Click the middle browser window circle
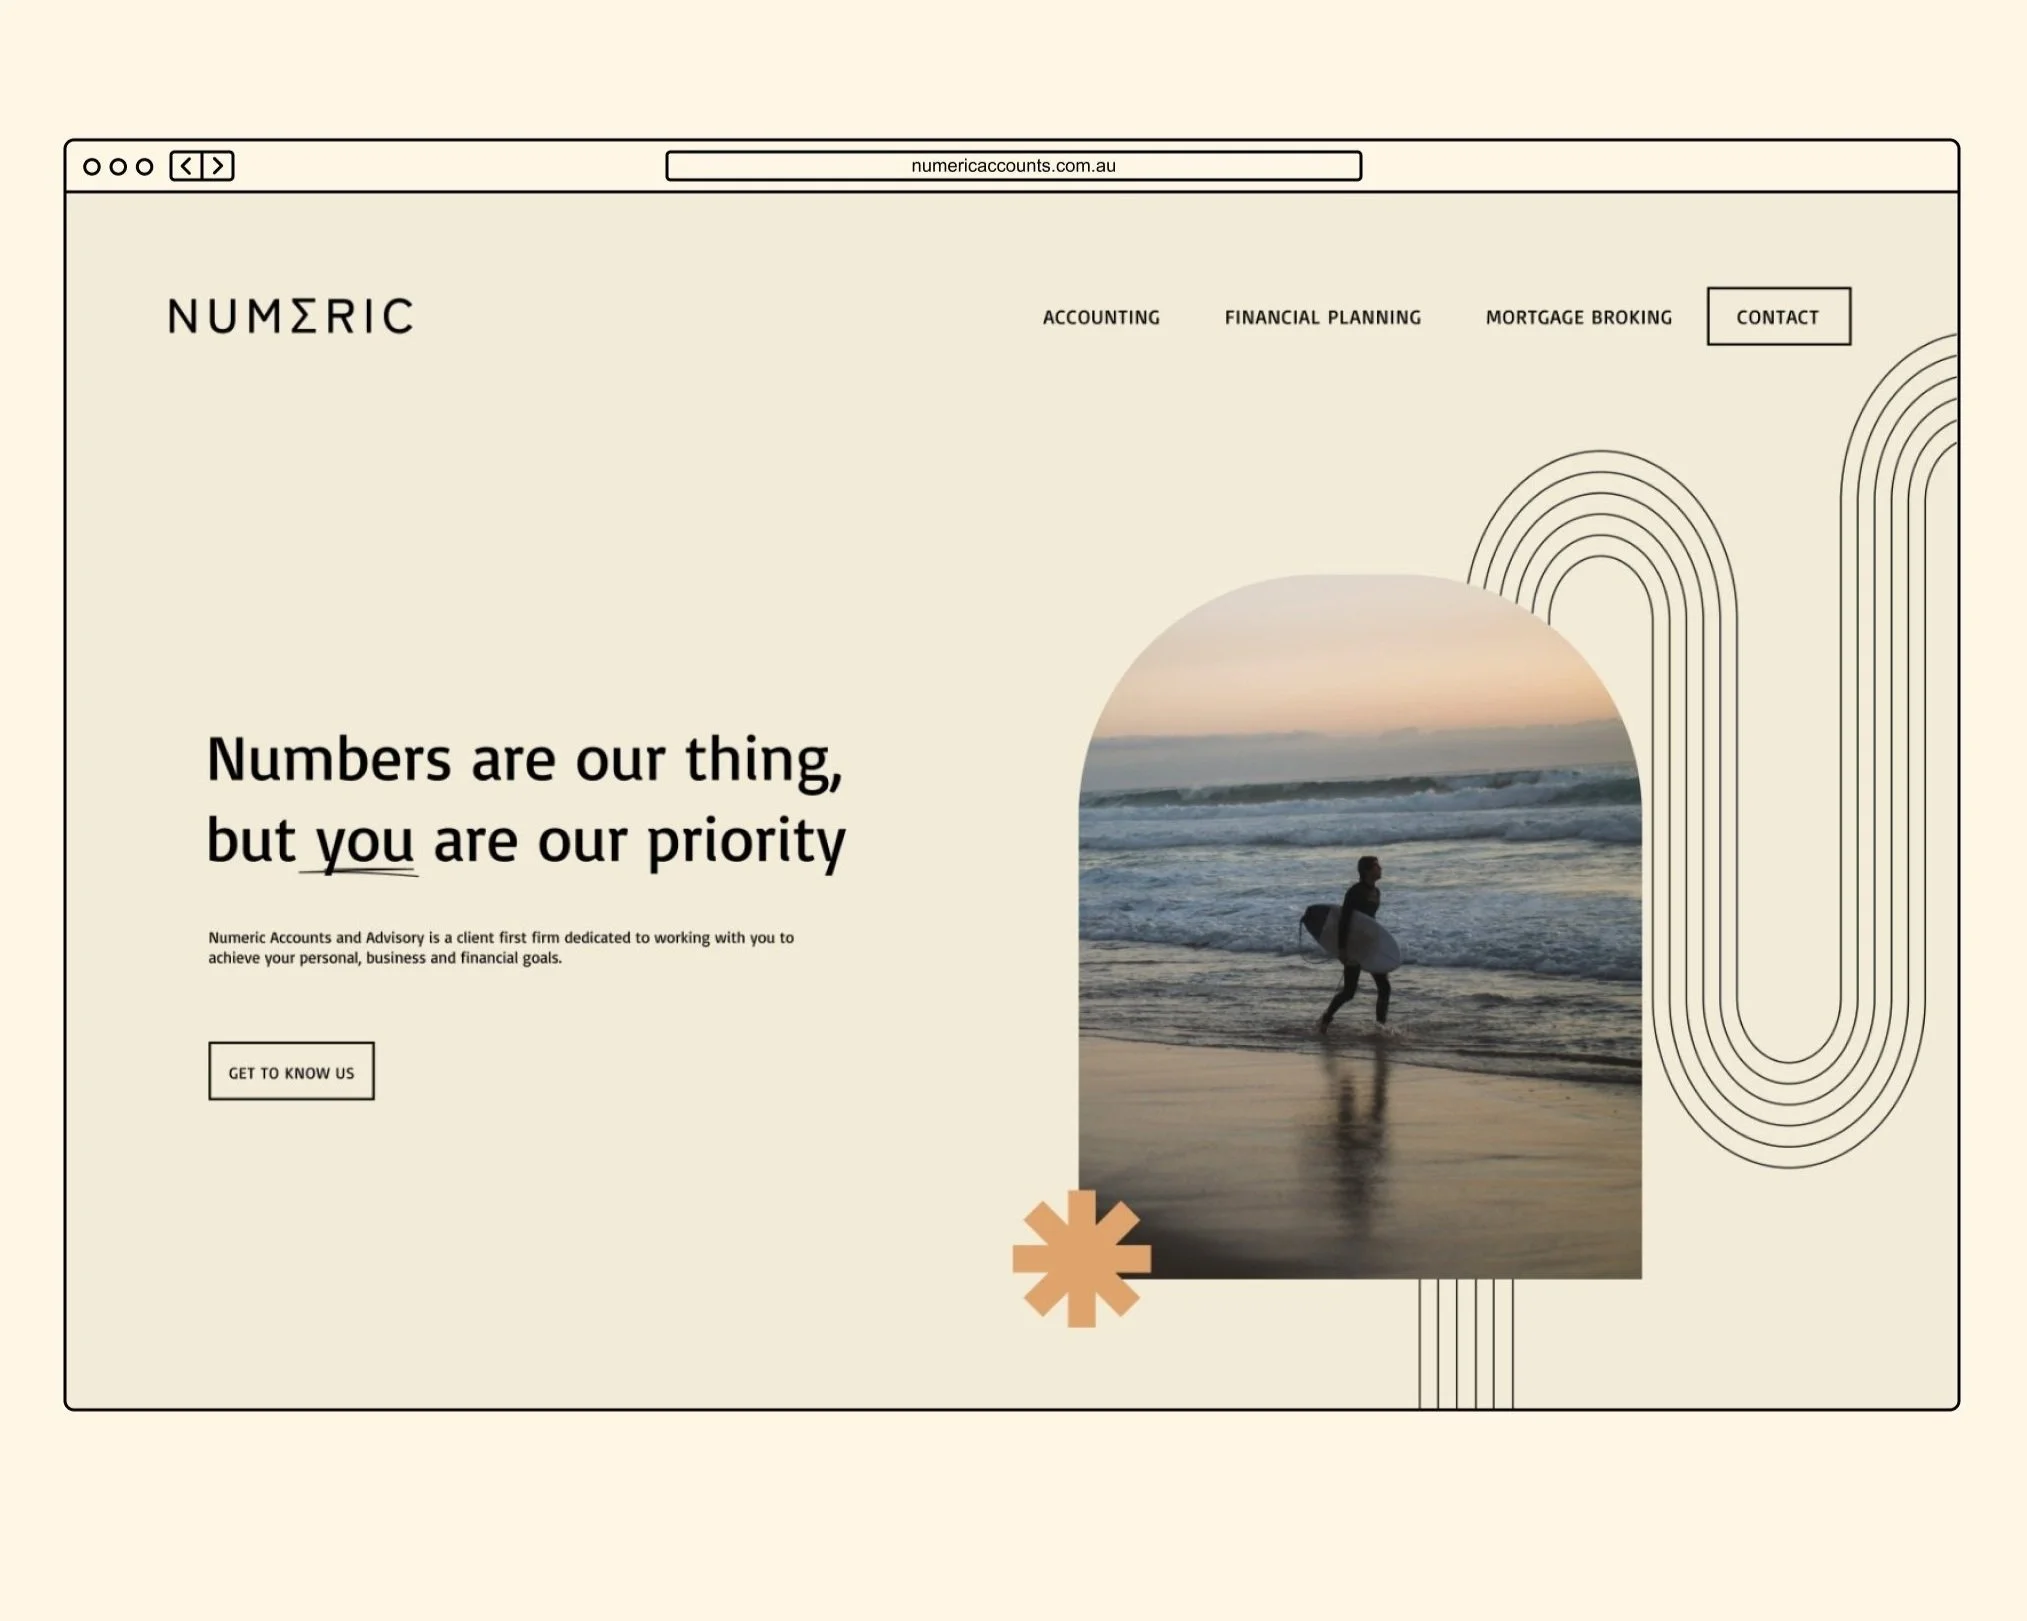This screenshot has width=2027, height=1621. click(x=120, y=167)
